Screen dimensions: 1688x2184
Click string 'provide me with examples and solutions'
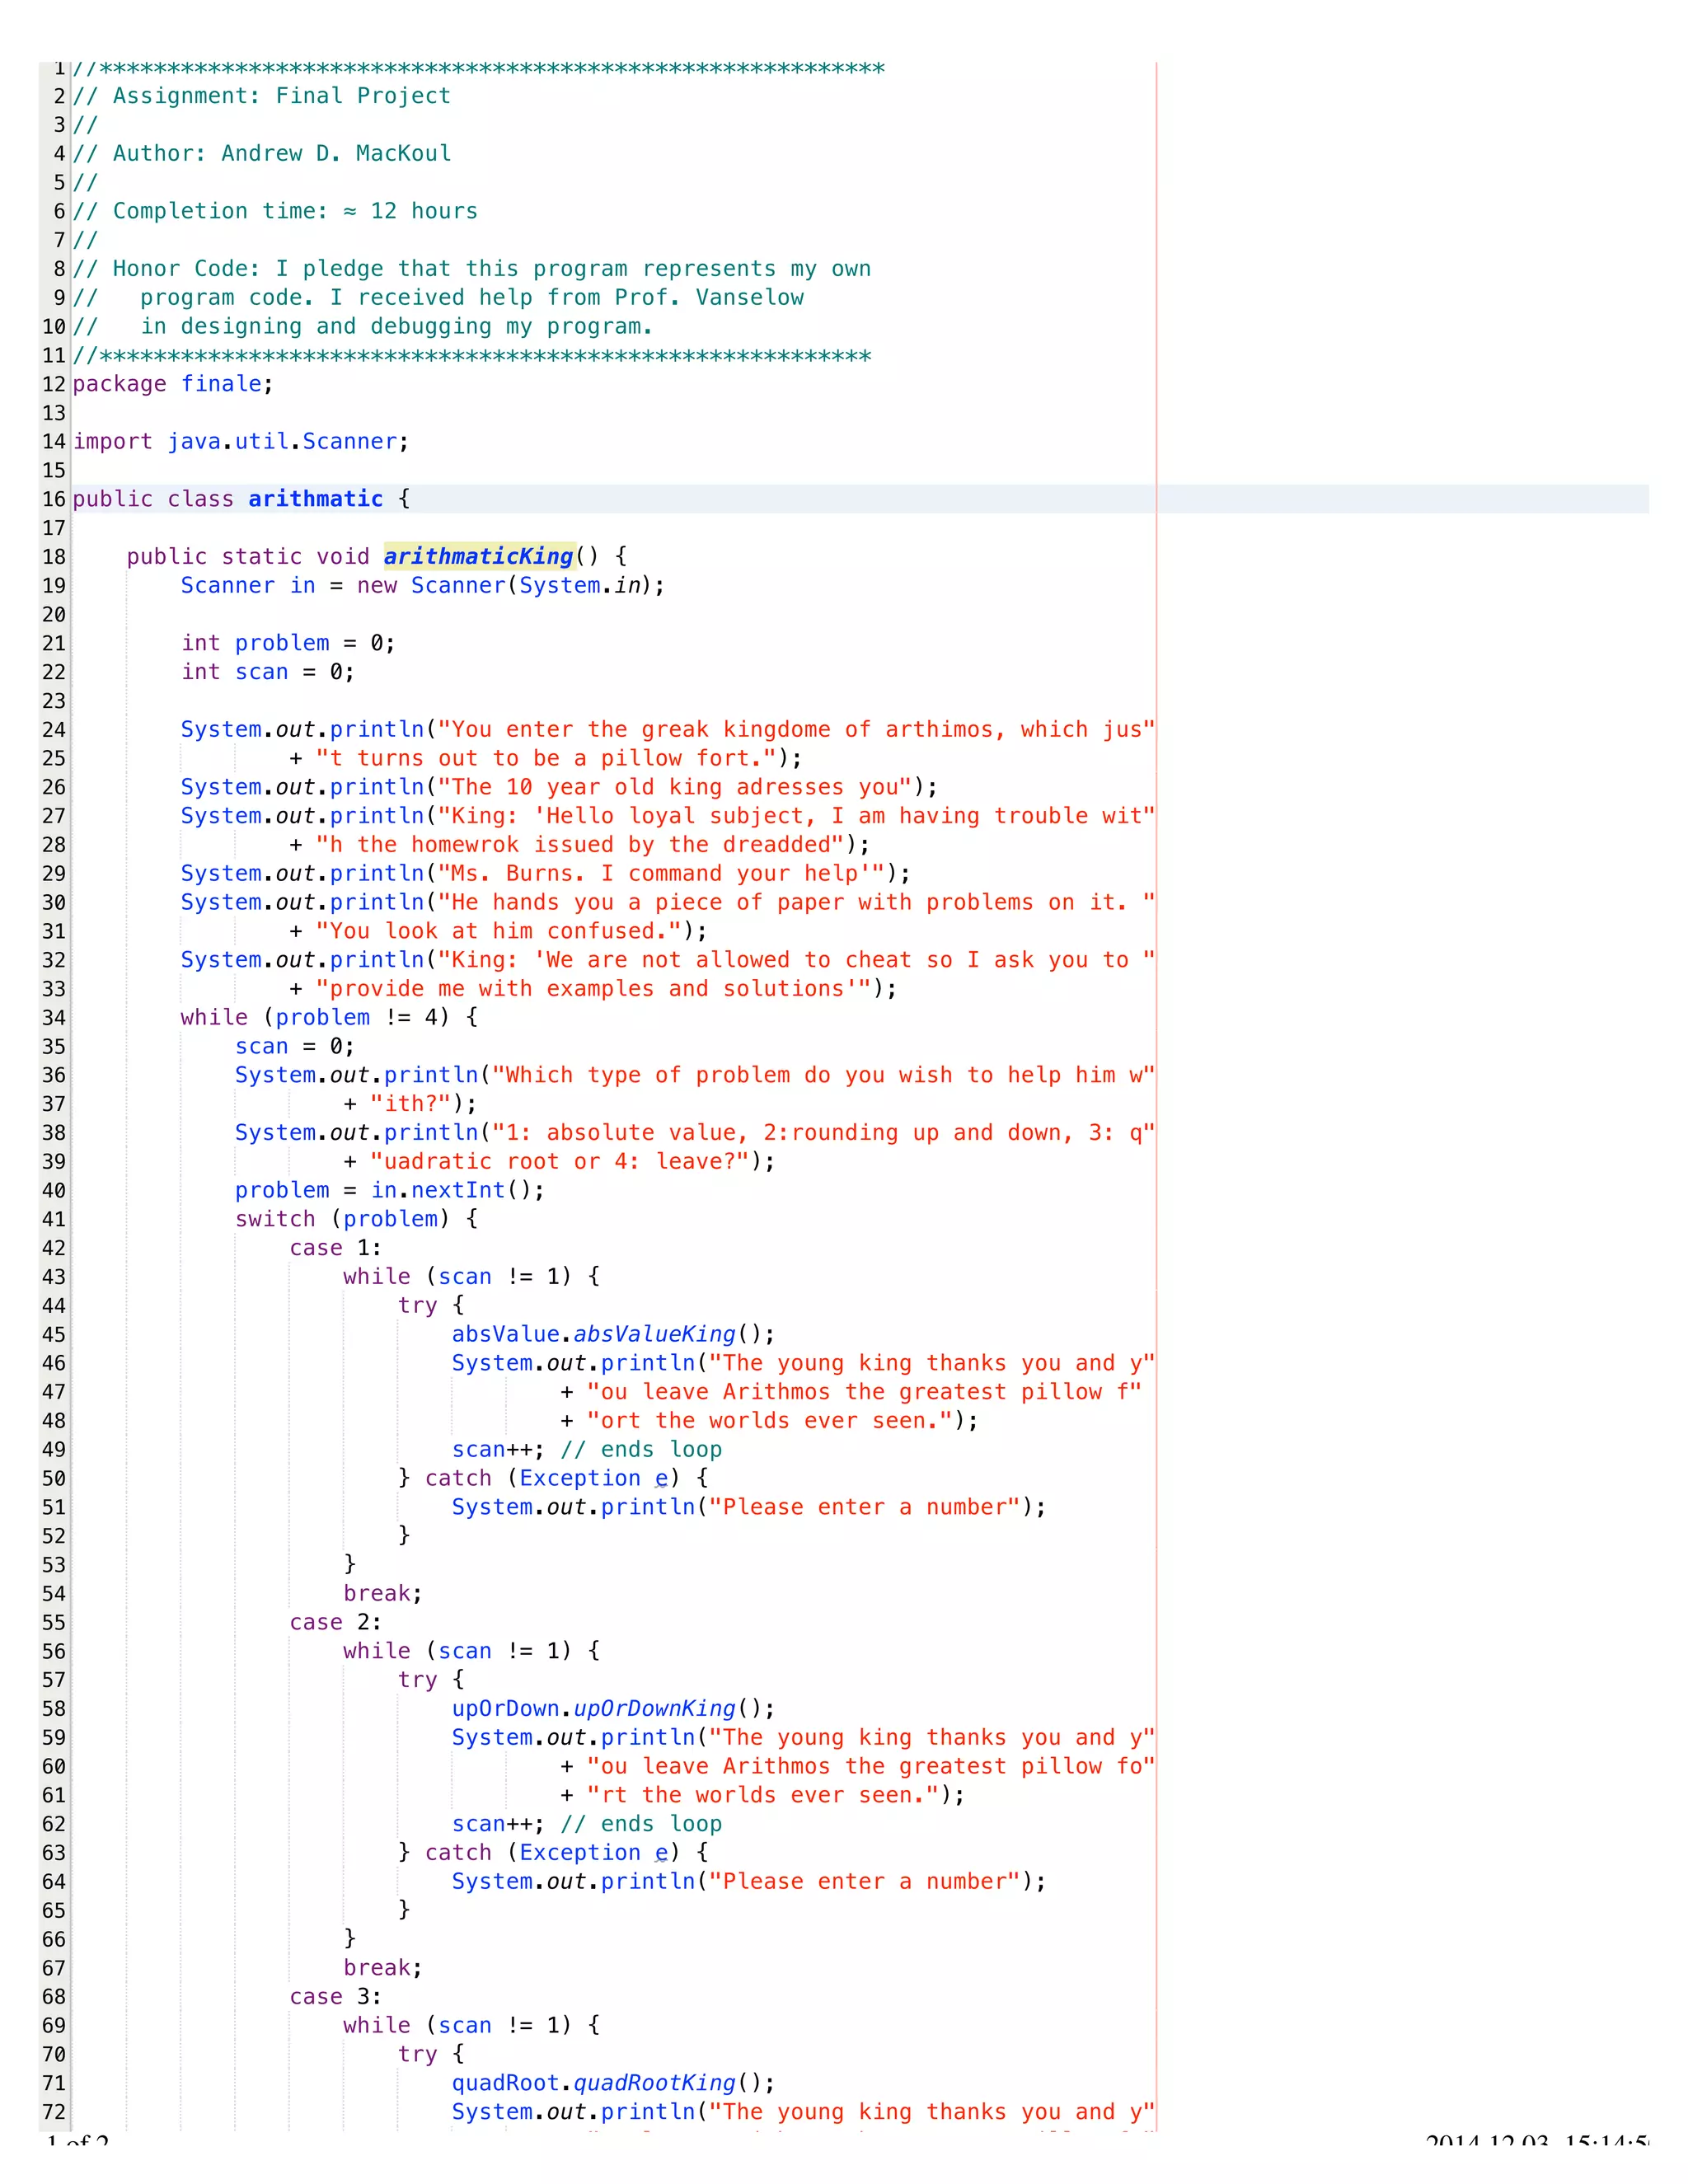[594, 989]
